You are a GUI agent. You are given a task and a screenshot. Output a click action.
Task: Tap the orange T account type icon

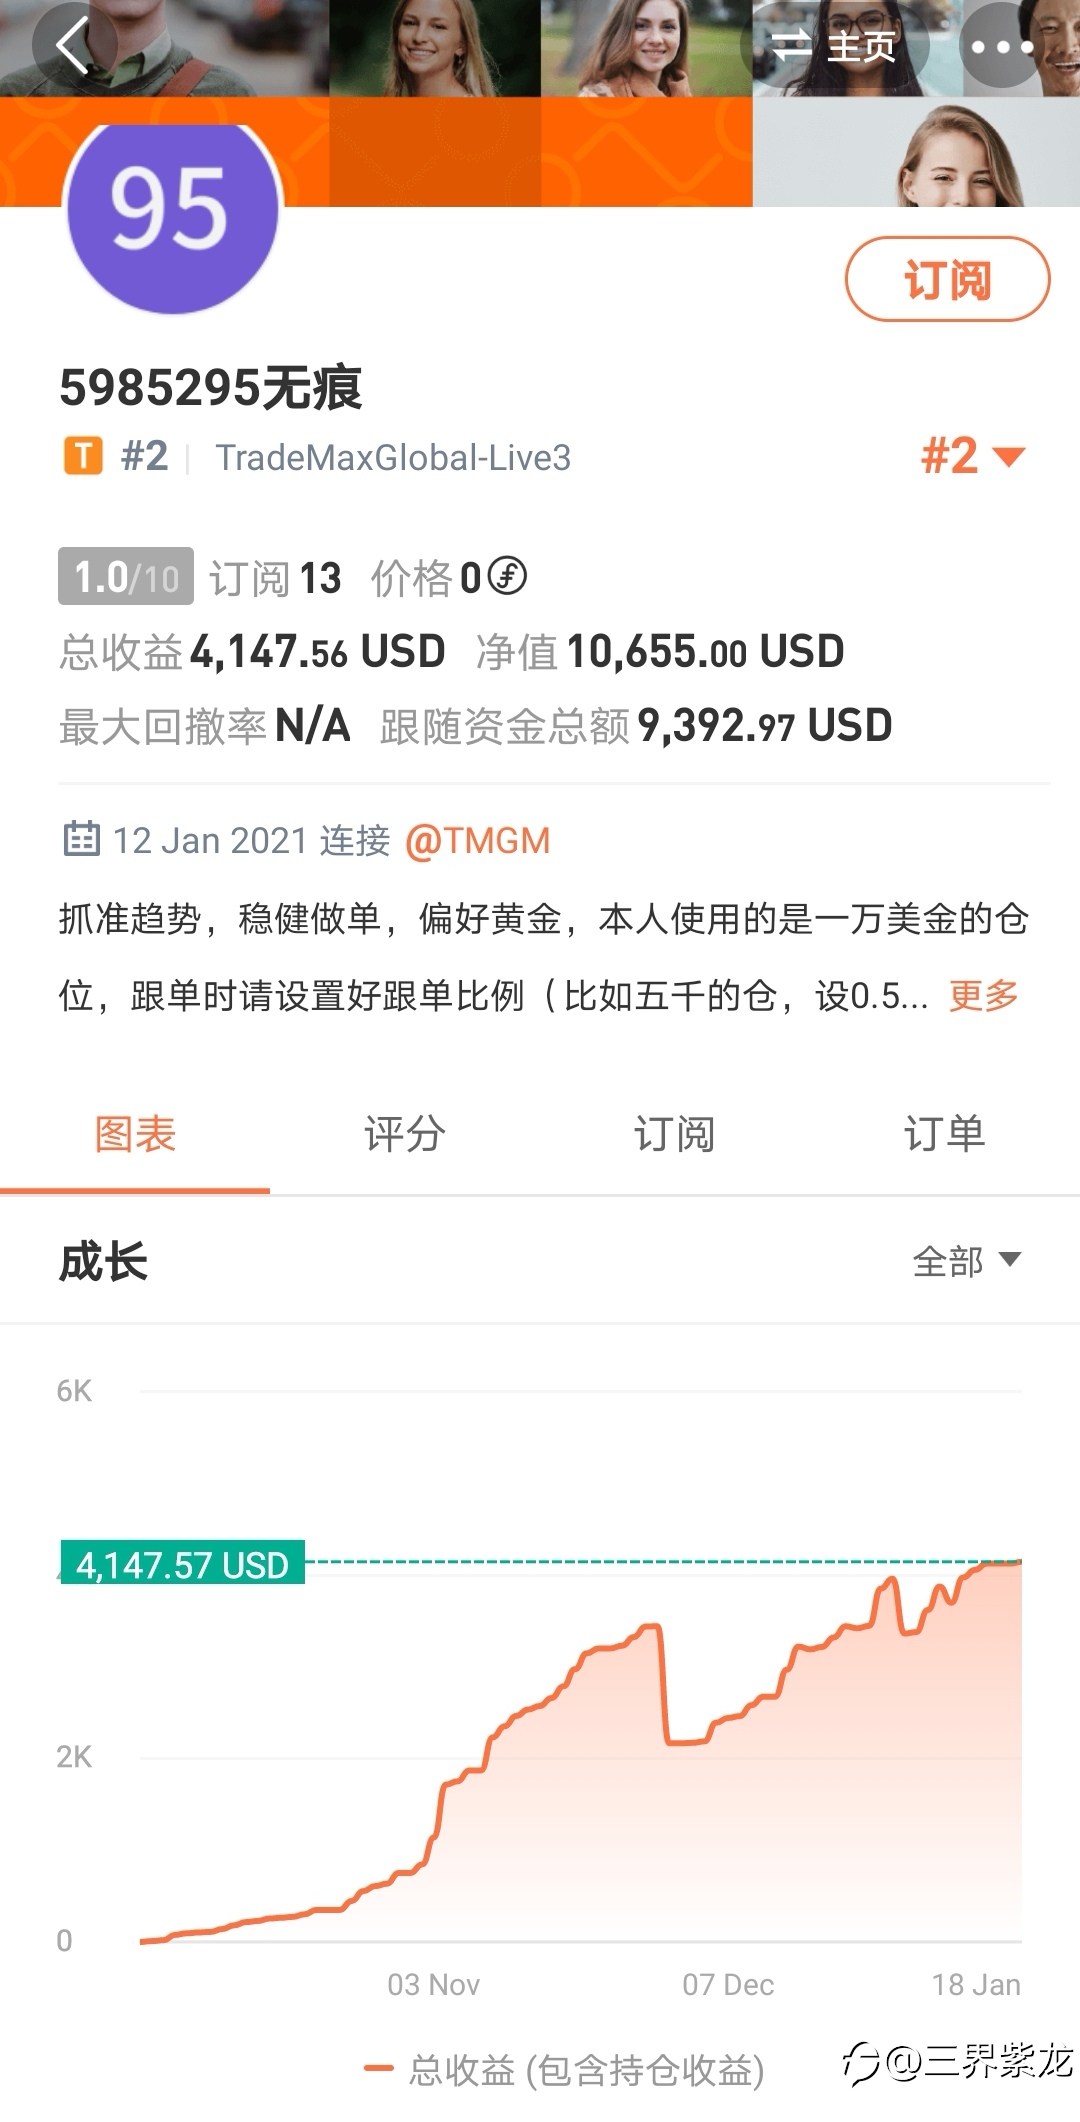(84, 456)
